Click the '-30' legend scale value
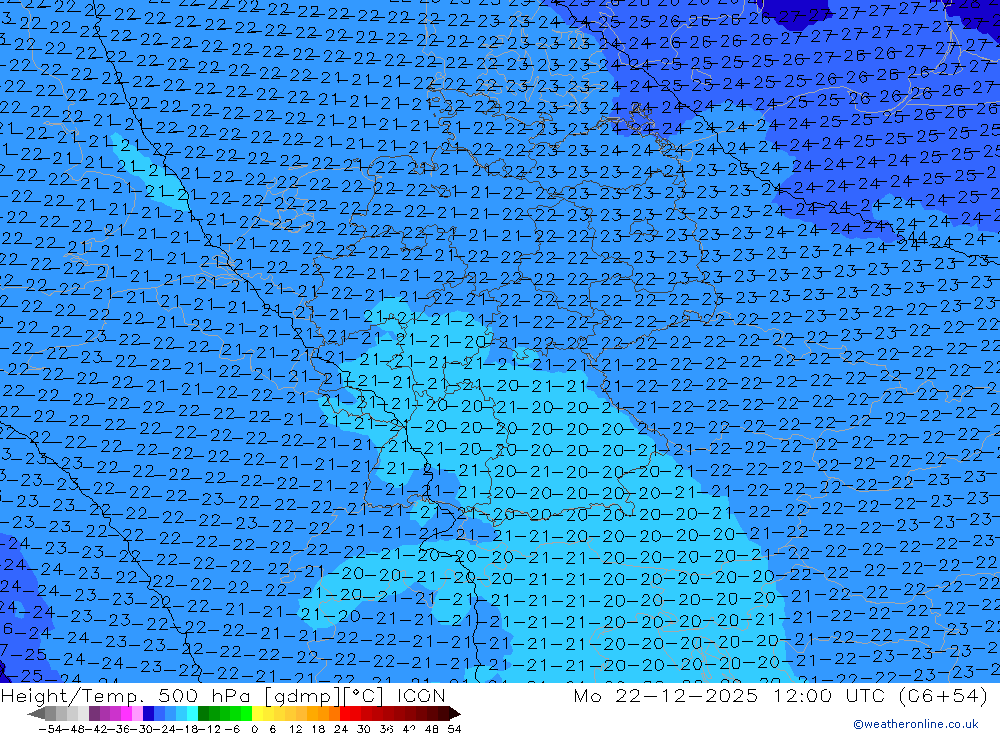 pyautogui.click(x=143, y=729)
